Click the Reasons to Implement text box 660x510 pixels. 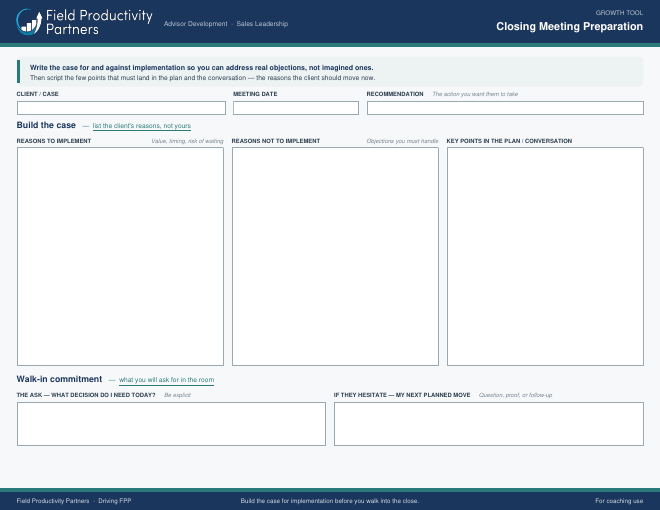[x=120, y=256]
